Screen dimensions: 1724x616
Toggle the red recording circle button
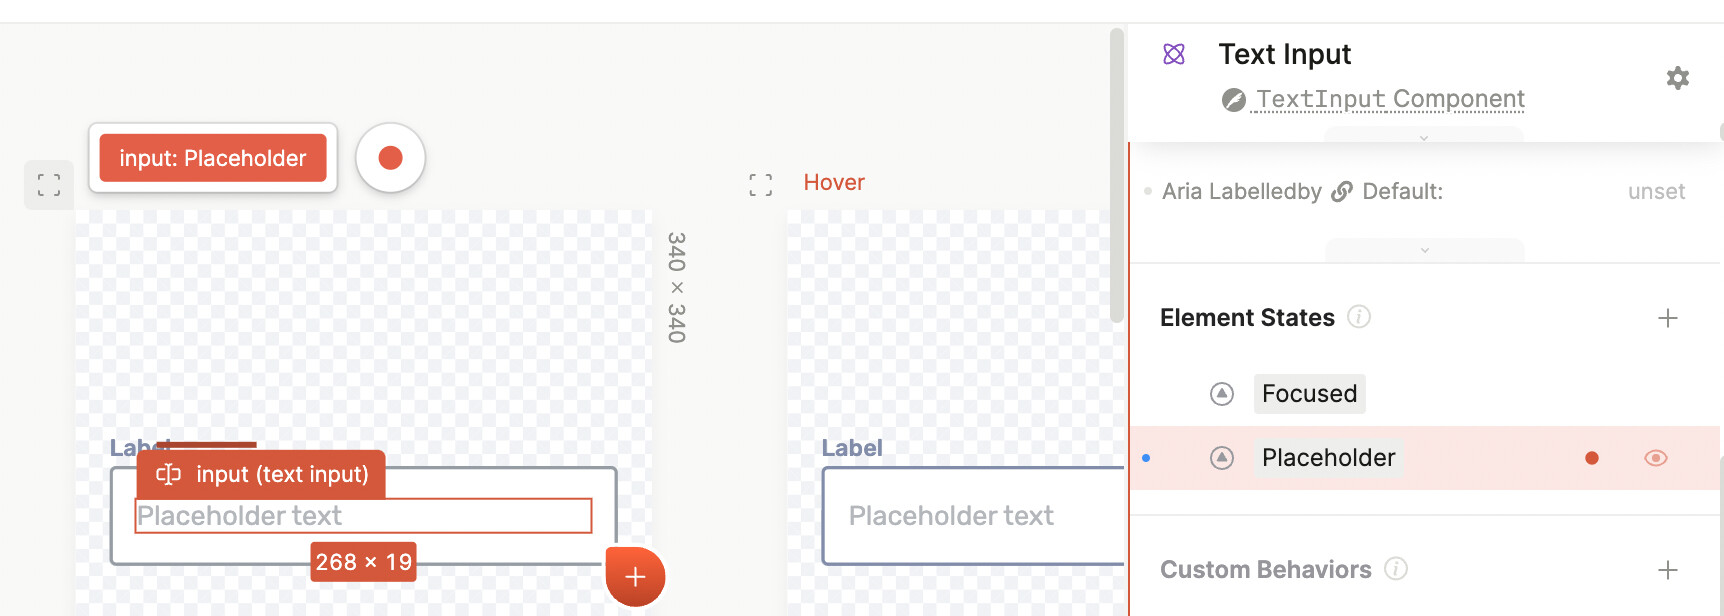(390, 158)
